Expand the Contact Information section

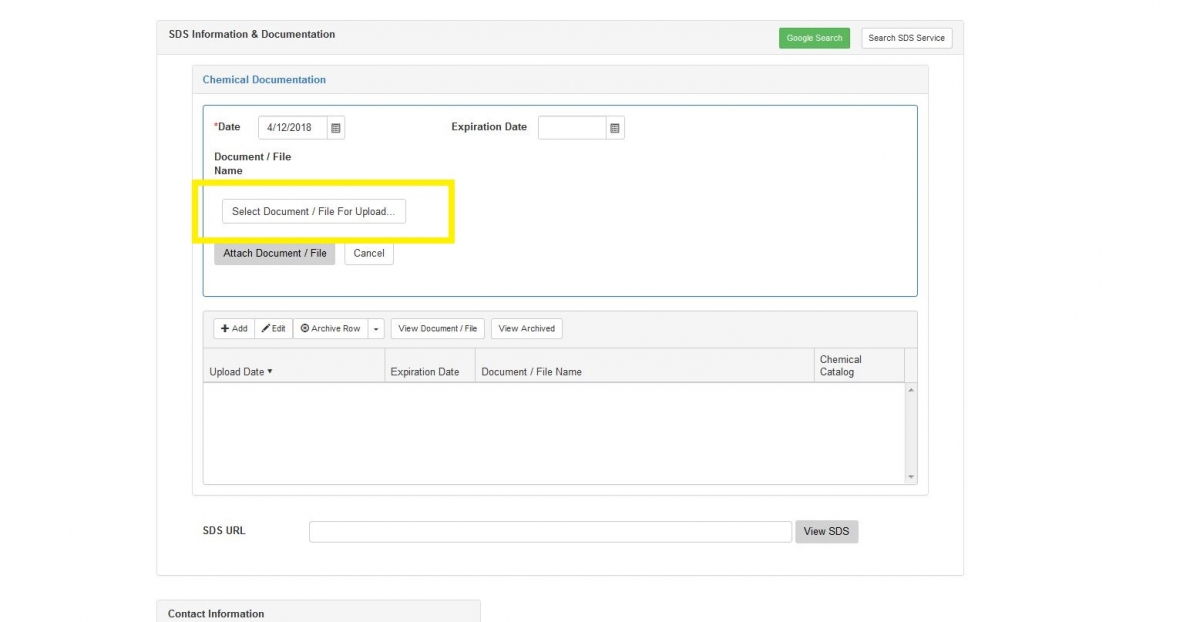click(215, 612)
